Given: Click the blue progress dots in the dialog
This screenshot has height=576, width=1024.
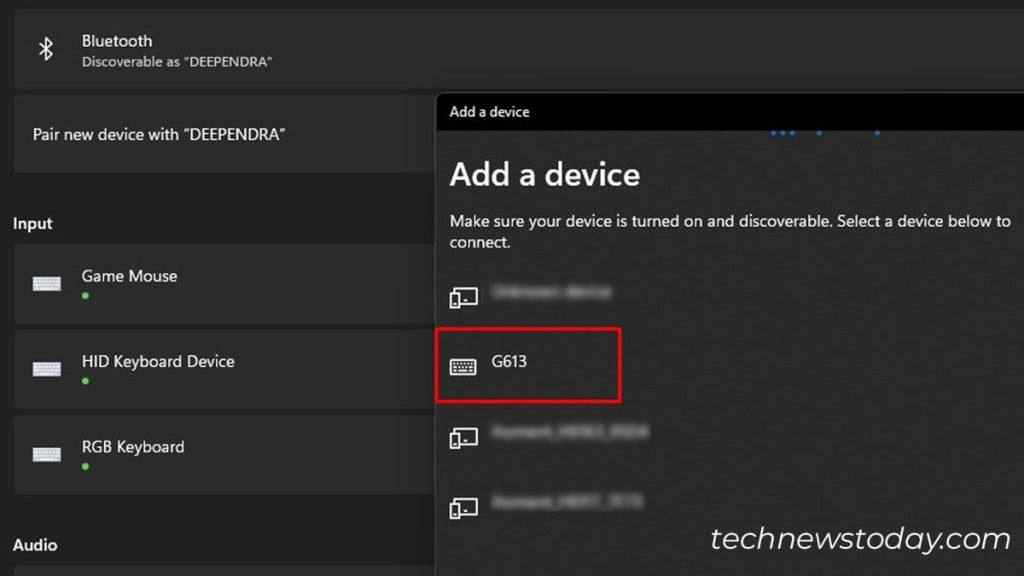Looking at the screenshot, I should pyautogui.click(x=800, y=131).
